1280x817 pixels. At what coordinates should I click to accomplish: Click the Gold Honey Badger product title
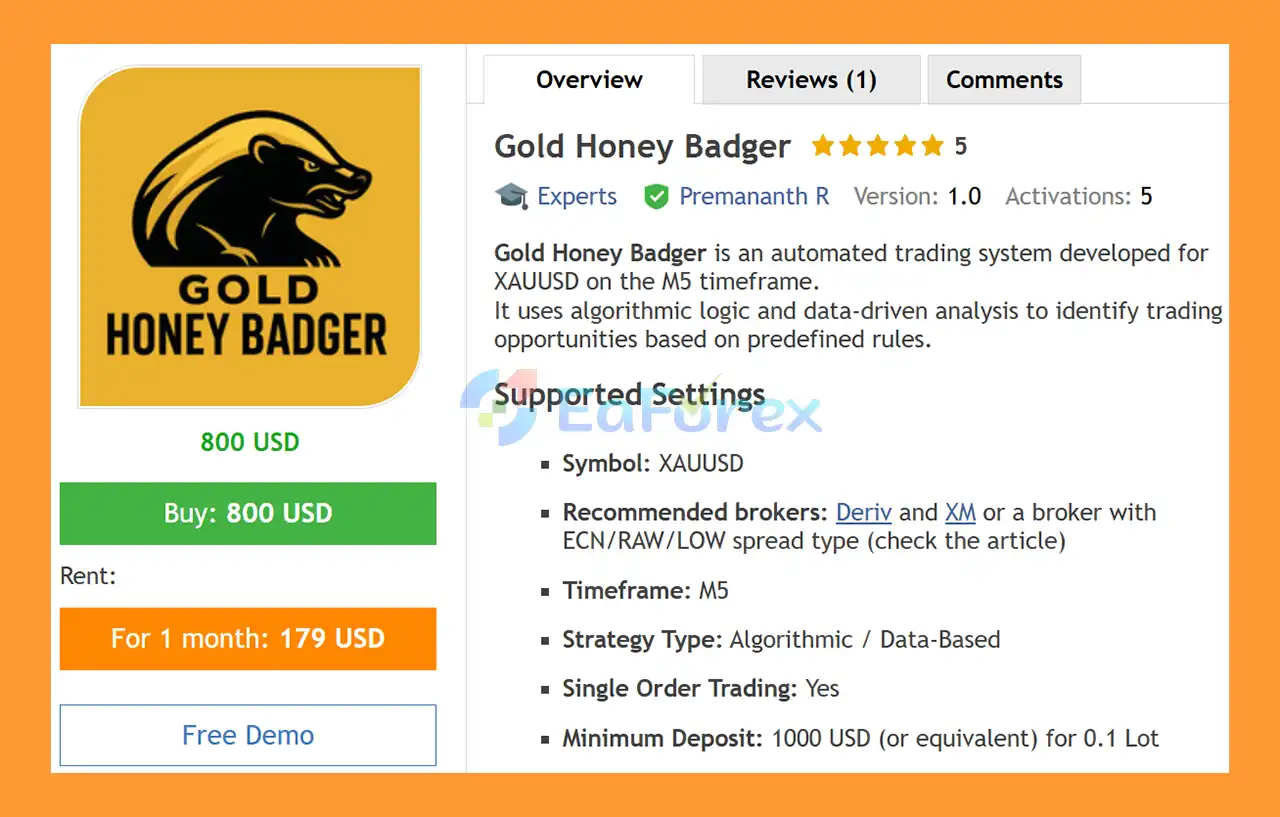(x=642, y=147)
